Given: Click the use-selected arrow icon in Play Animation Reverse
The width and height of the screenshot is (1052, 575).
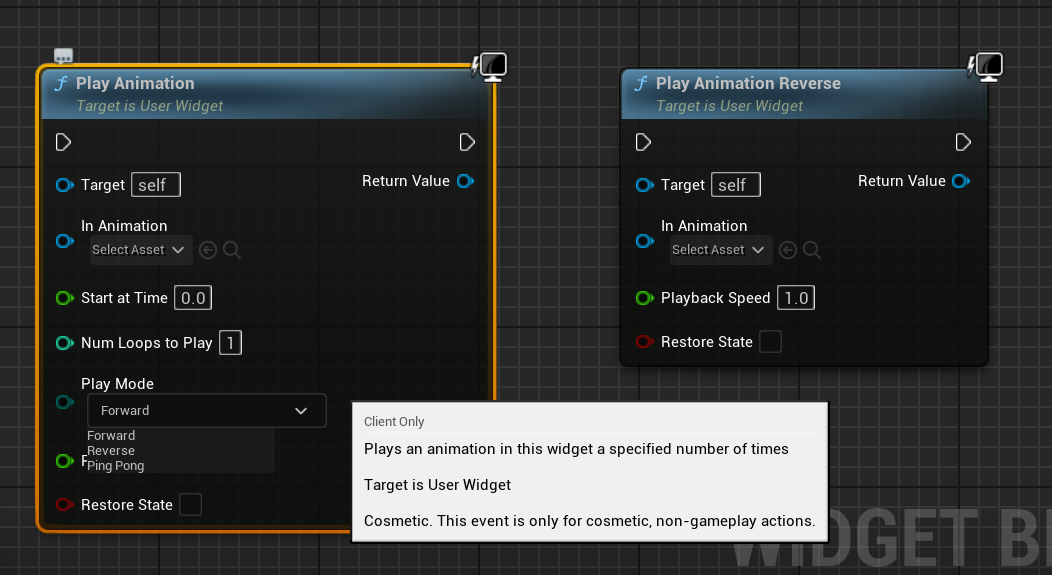Looking at the screenshot, I should 788,250.
